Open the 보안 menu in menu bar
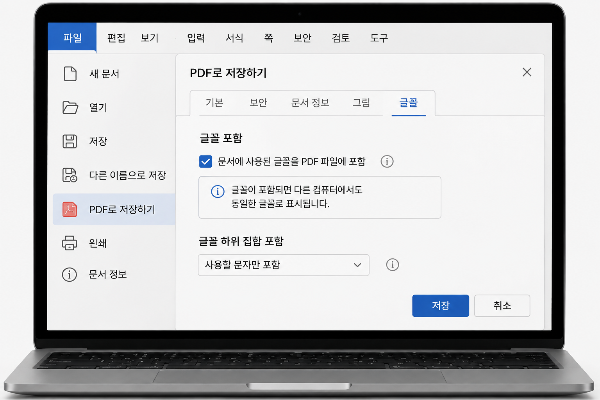This screenshot has height=400, width=600. point(302,38)
